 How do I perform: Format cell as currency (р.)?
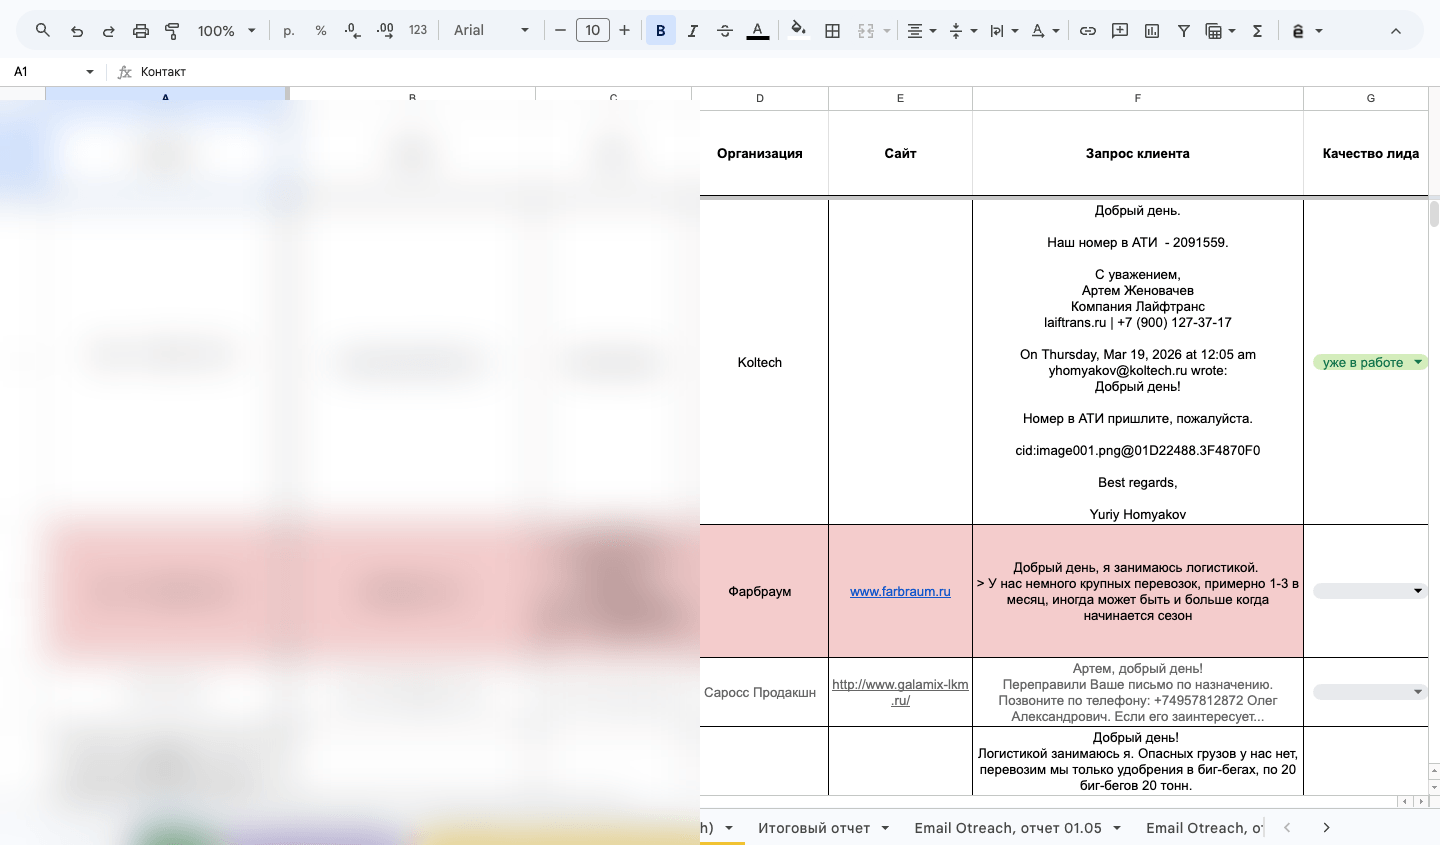(289, 31)
